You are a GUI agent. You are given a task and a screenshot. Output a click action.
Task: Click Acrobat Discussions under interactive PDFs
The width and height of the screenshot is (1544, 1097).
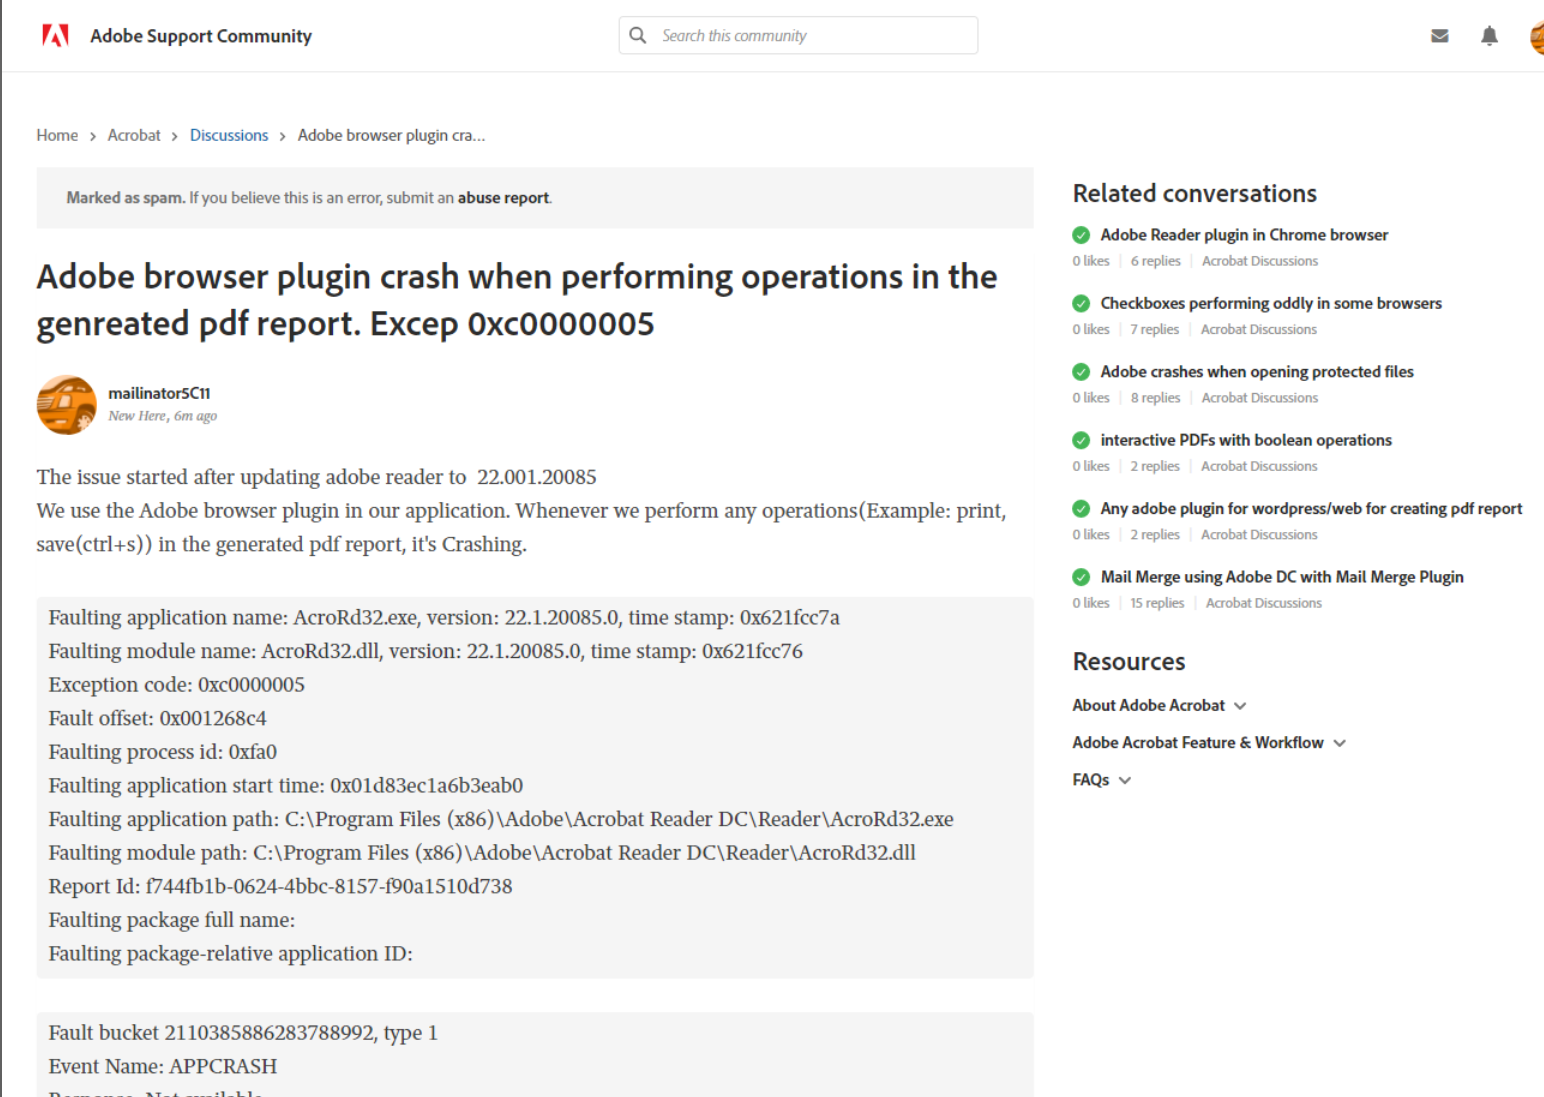coord(1259,466)
